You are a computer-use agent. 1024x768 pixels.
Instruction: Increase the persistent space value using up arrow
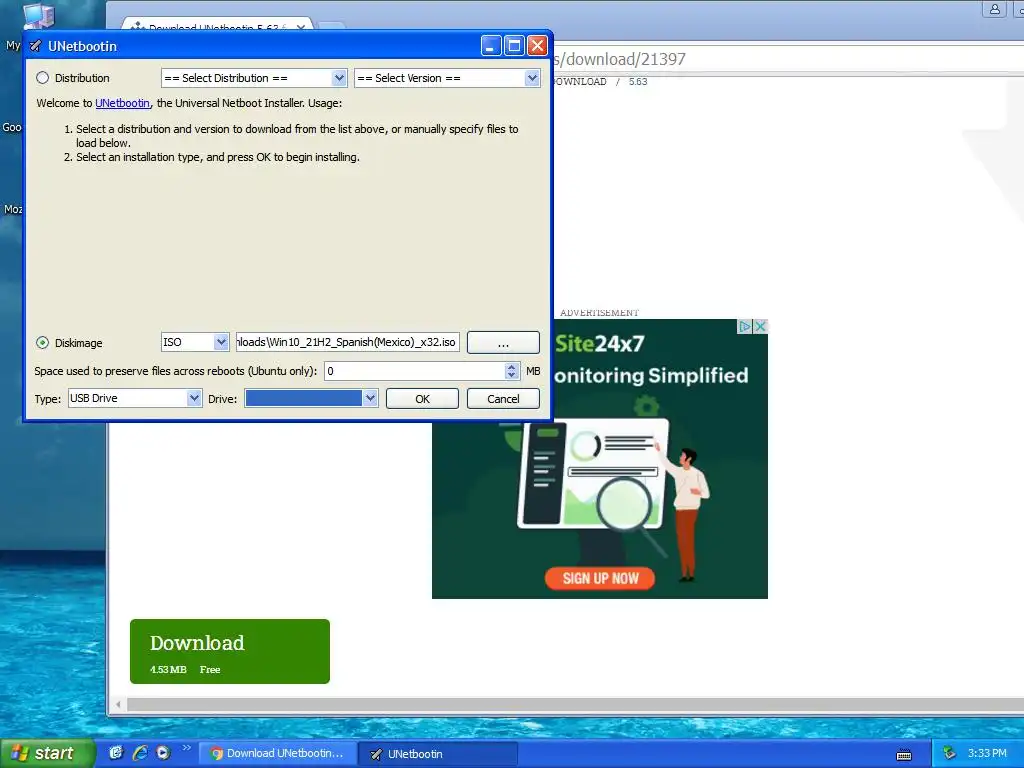point(511,366)
